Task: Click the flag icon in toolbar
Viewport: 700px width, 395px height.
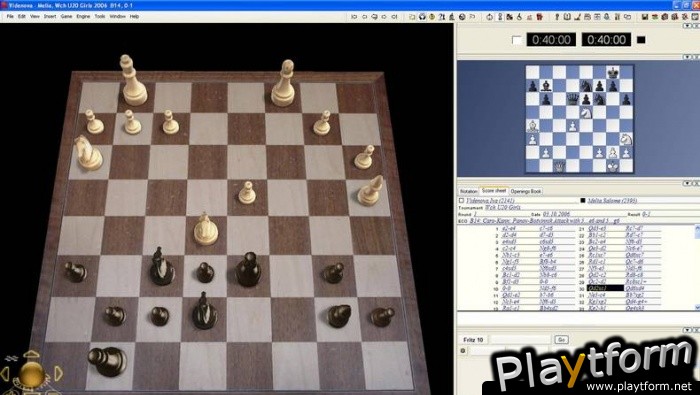Action: point(472,17)
